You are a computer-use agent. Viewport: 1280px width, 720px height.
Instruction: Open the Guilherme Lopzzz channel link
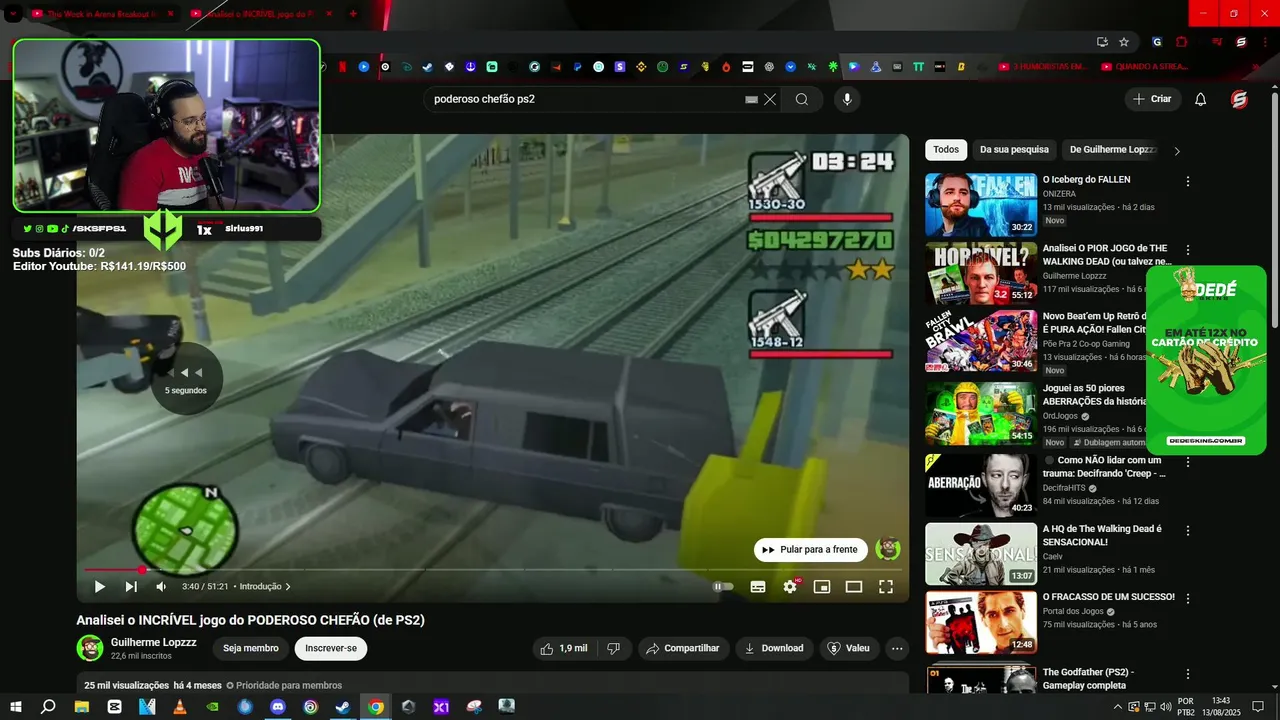[153, 642]
